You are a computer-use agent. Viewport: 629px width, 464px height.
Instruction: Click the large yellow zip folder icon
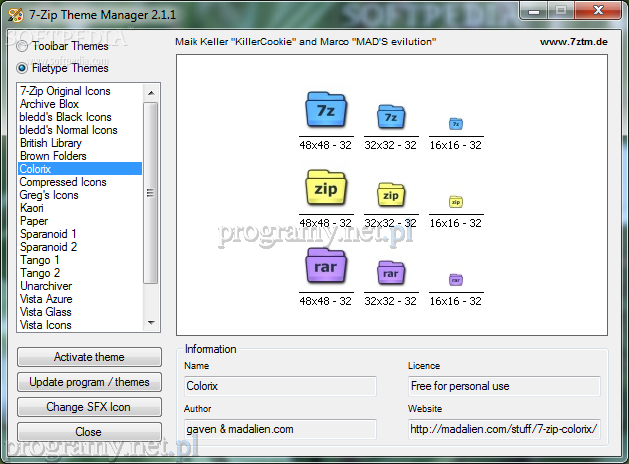(325, 188)
